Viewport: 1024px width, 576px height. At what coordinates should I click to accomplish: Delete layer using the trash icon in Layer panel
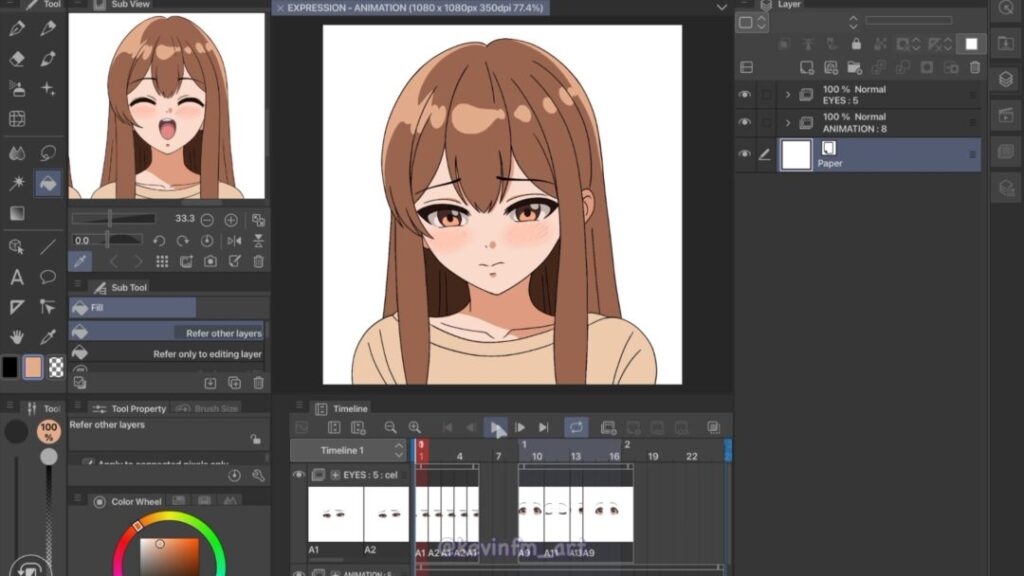pyautogui.click(x=976, y=67)
